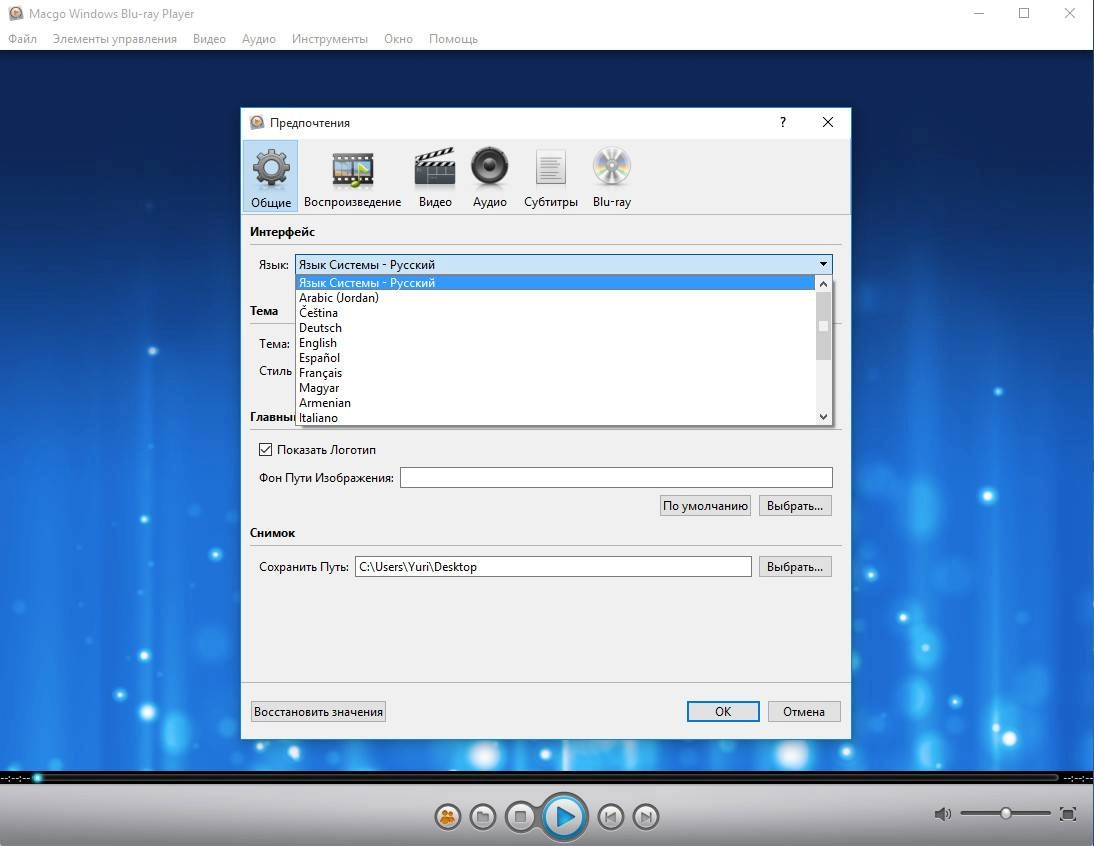Choose Deutsch in the language list
This screenshot has width=1094, height=846.
pos(555,328)
